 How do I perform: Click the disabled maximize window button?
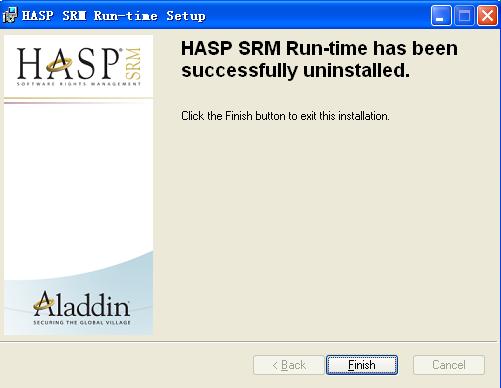coord(464,15)
